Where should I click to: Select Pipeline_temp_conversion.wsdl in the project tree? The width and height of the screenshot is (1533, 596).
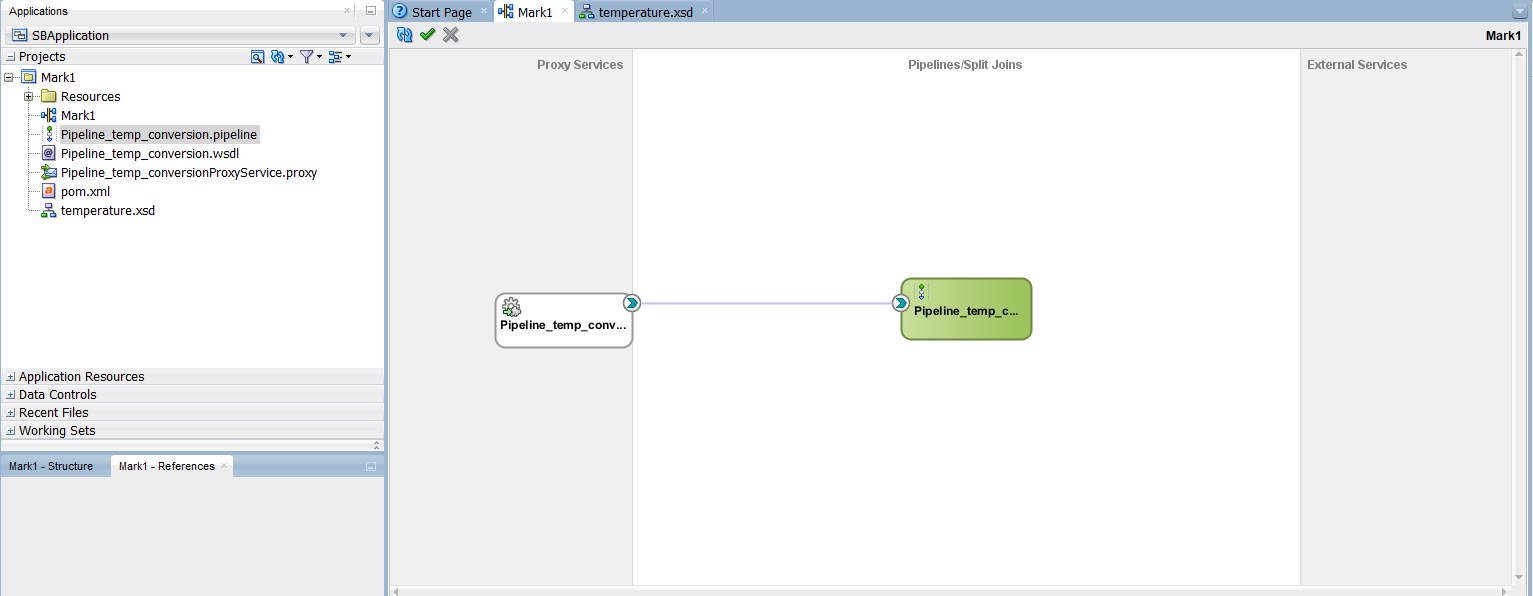point(149,154)
